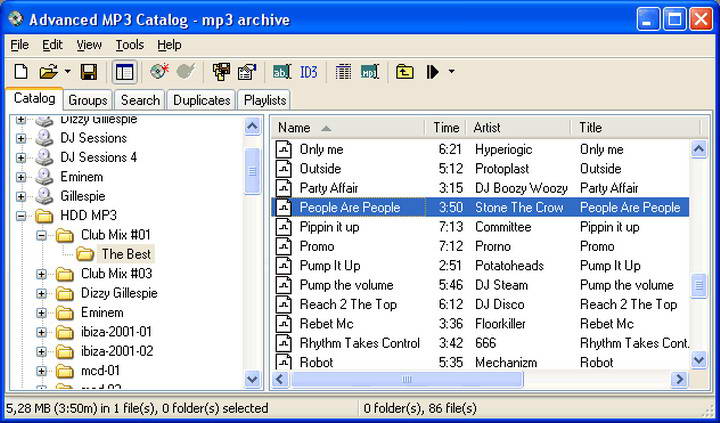Click artist cell 'Potatoheads'

click(x=509, y=266)
